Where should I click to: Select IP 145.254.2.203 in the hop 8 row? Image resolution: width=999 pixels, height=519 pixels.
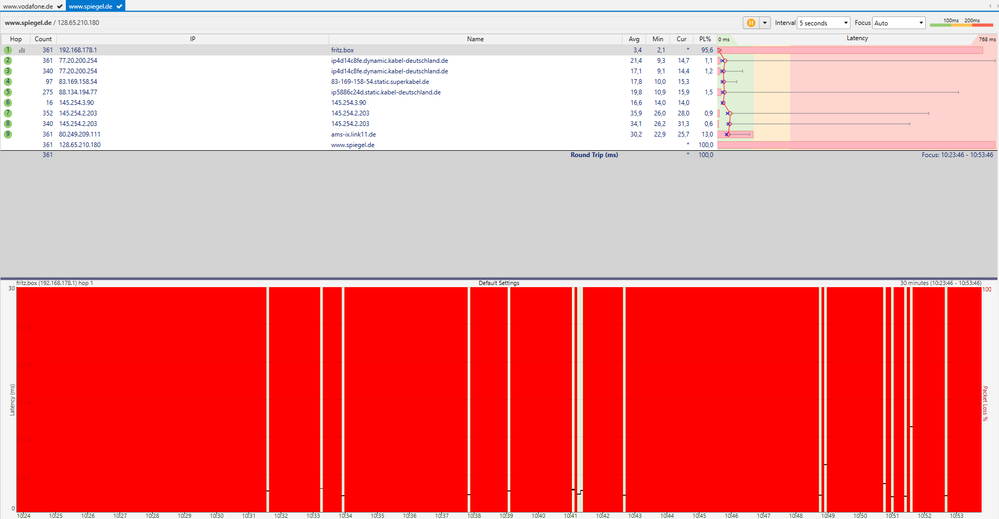click(78, 124)
